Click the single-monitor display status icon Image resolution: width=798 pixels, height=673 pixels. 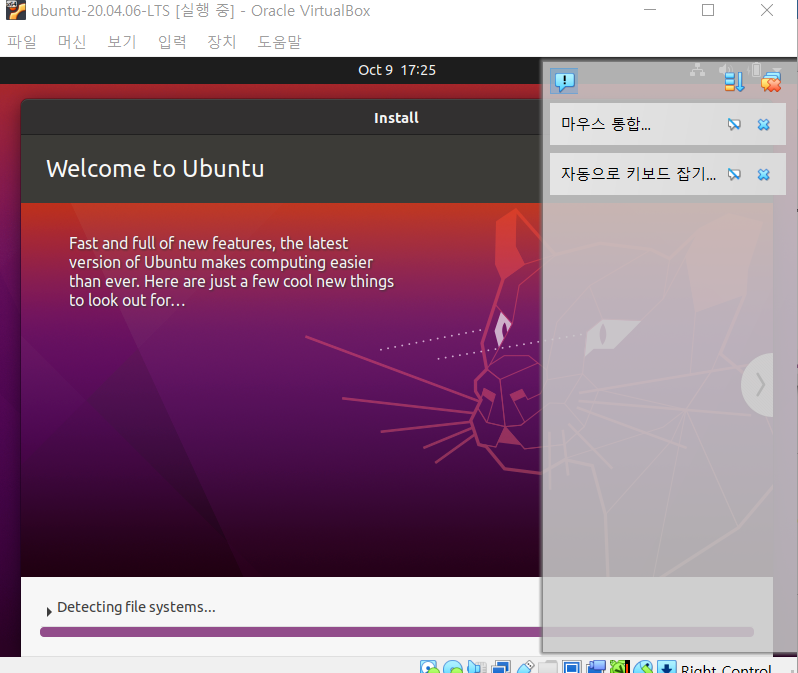pyautogui.click(x=572, y=667)
